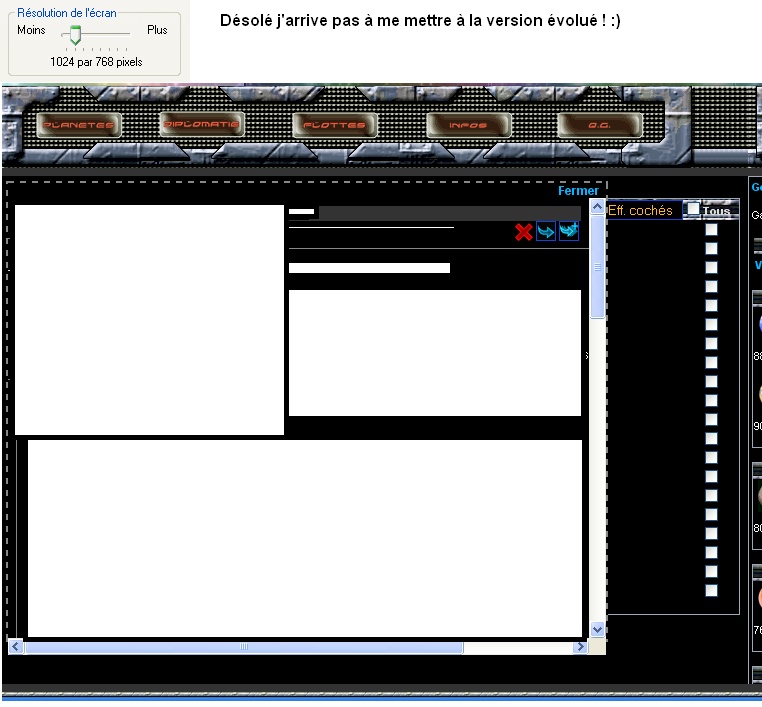Tick the last message checkbox in the list

[711, 590]
